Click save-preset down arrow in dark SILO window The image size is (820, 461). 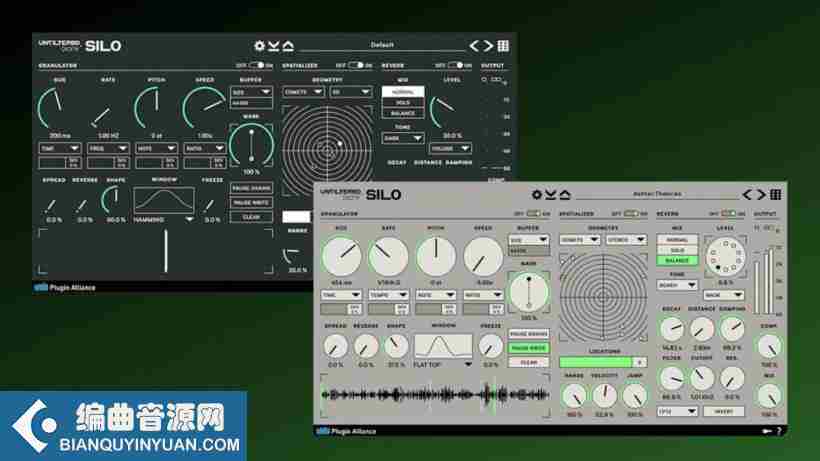tap(274, 46)
